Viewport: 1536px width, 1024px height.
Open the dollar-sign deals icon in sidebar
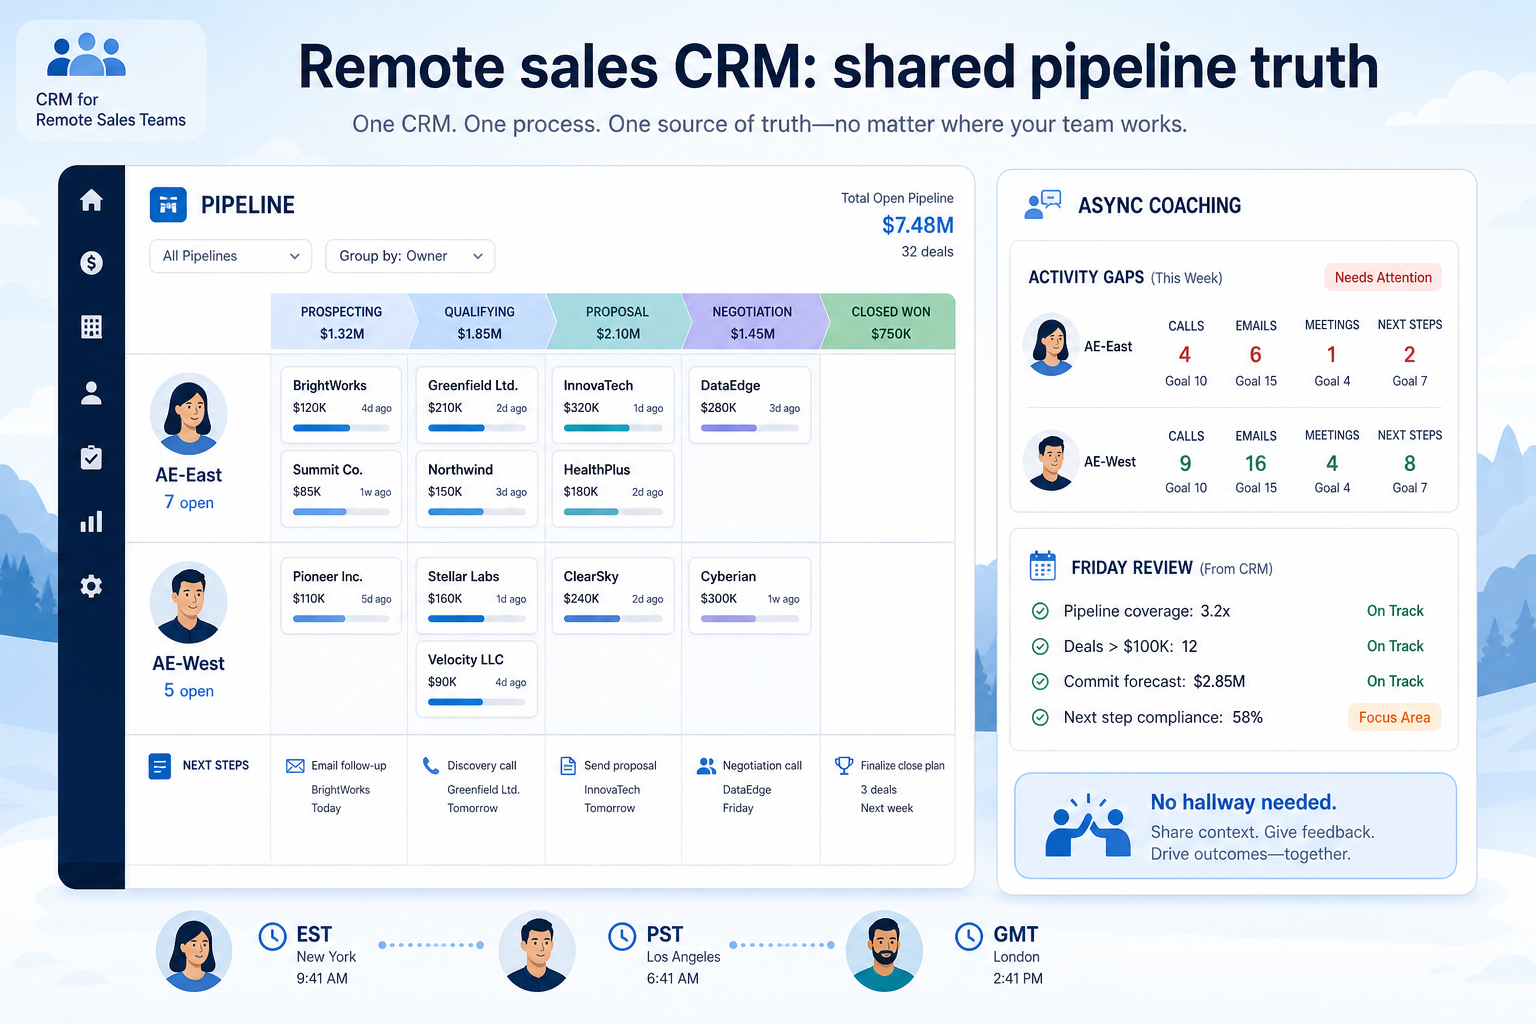91,263
